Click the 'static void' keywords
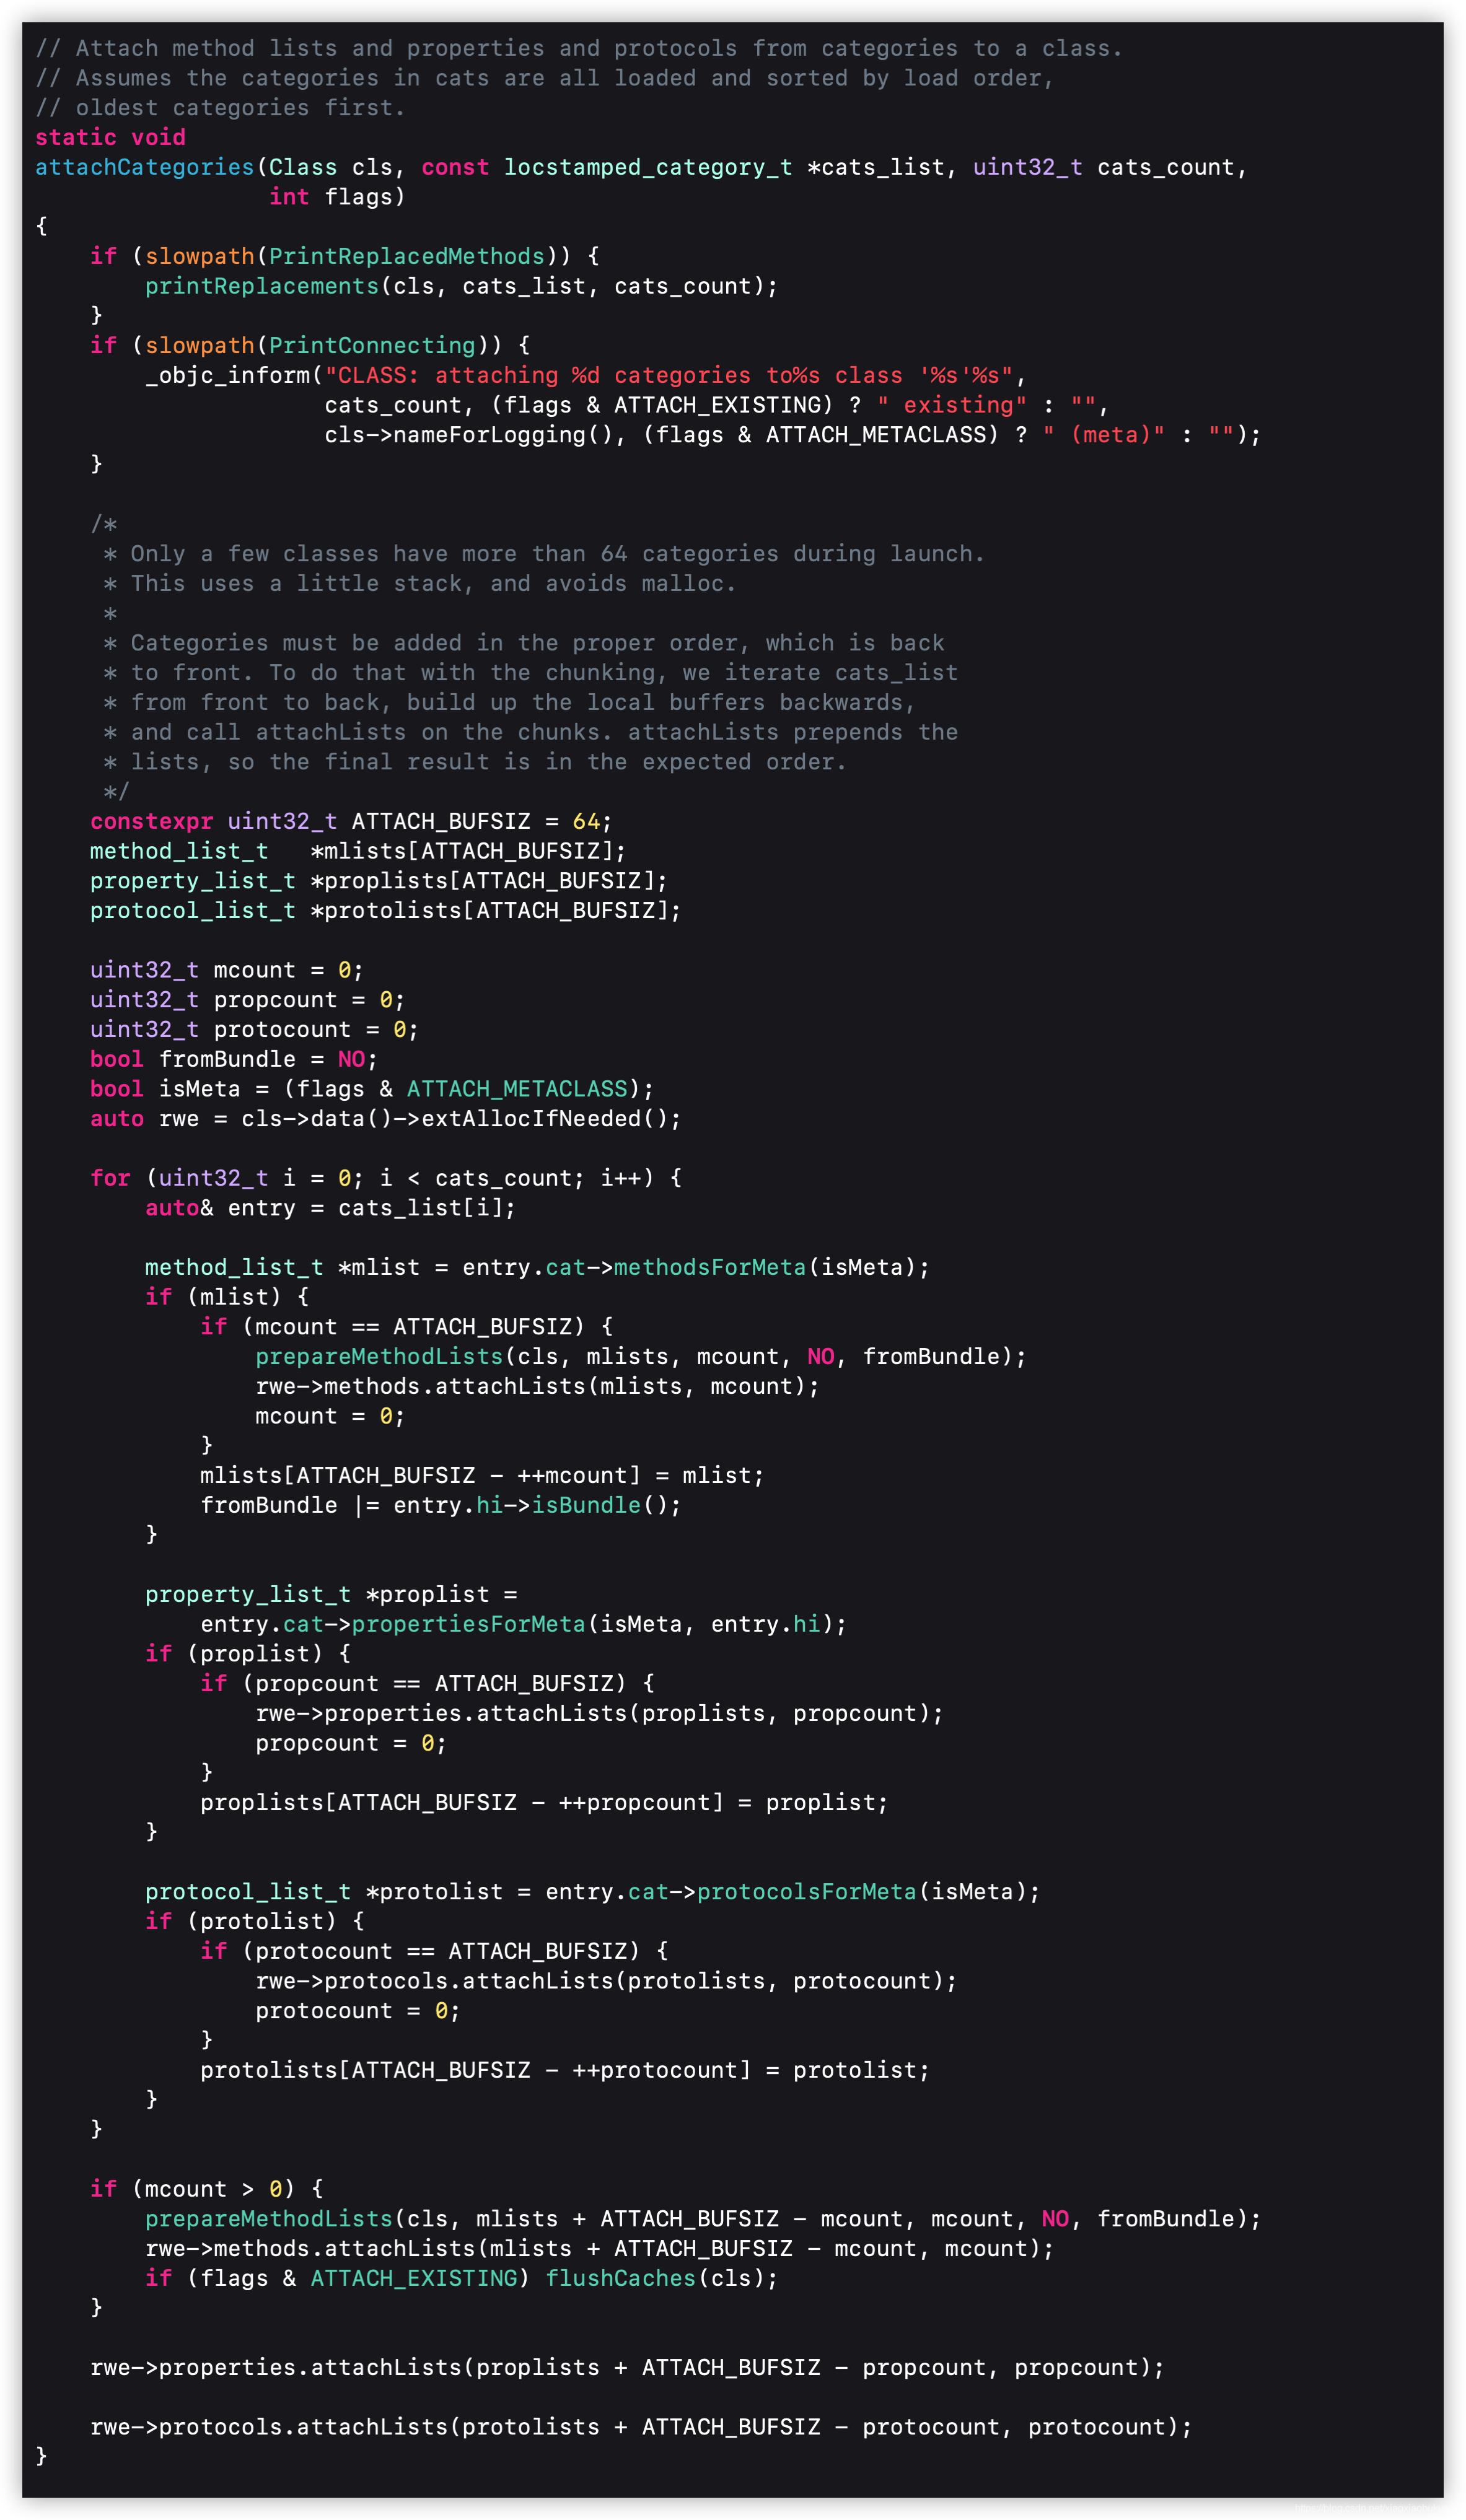The image size is (1466, 2520). (x=110, y=137)
